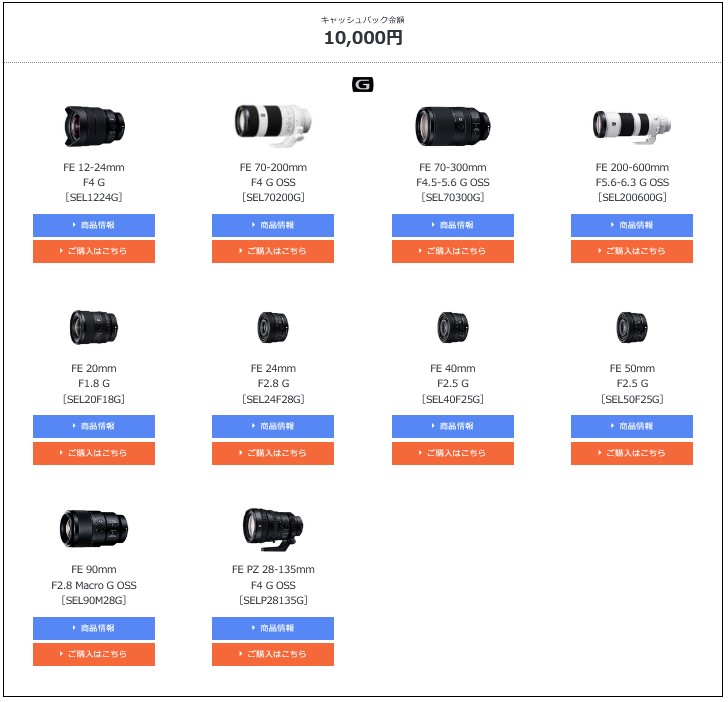Click the G lens series logo icon
Image resolution: width=728 pixels, height=702 pixels.
pyautogui.click(x=363, y=84)
